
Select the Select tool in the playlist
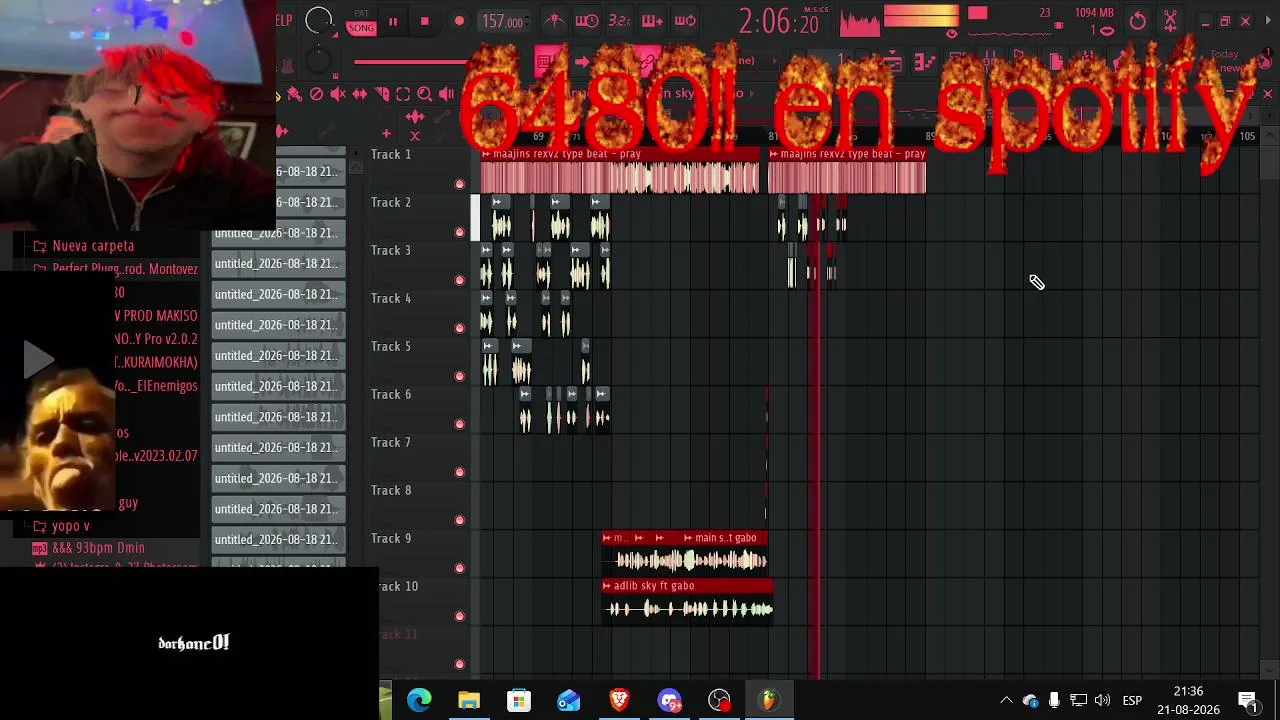403,94
